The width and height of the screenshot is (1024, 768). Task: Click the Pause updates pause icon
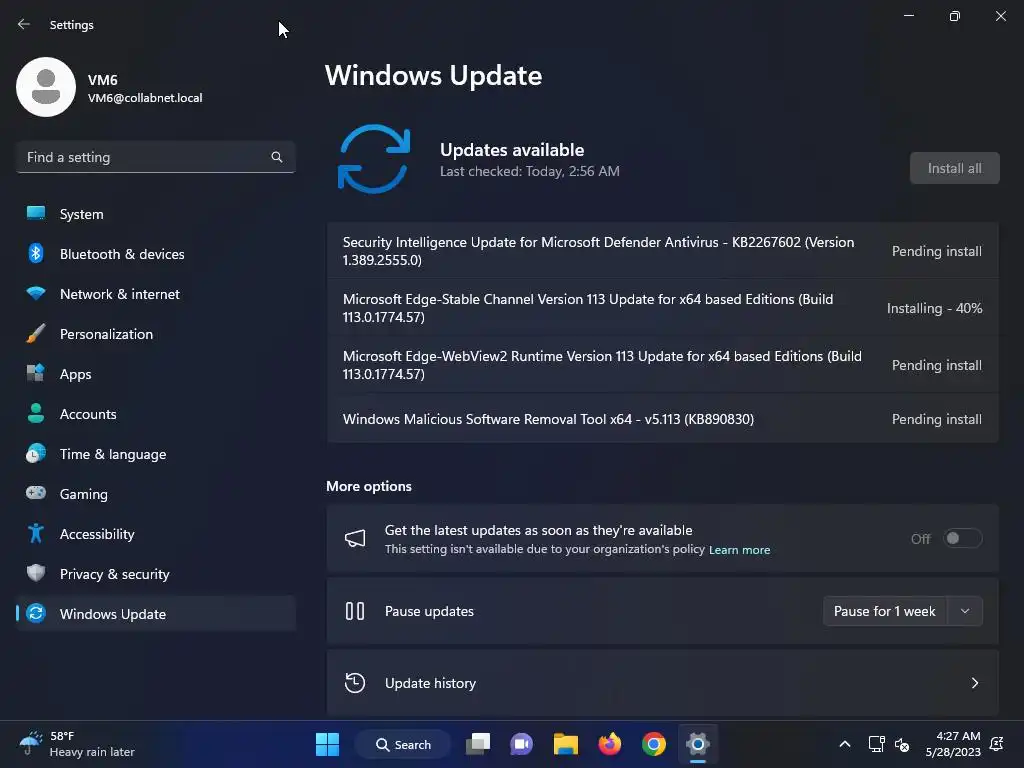click(355, 611)
